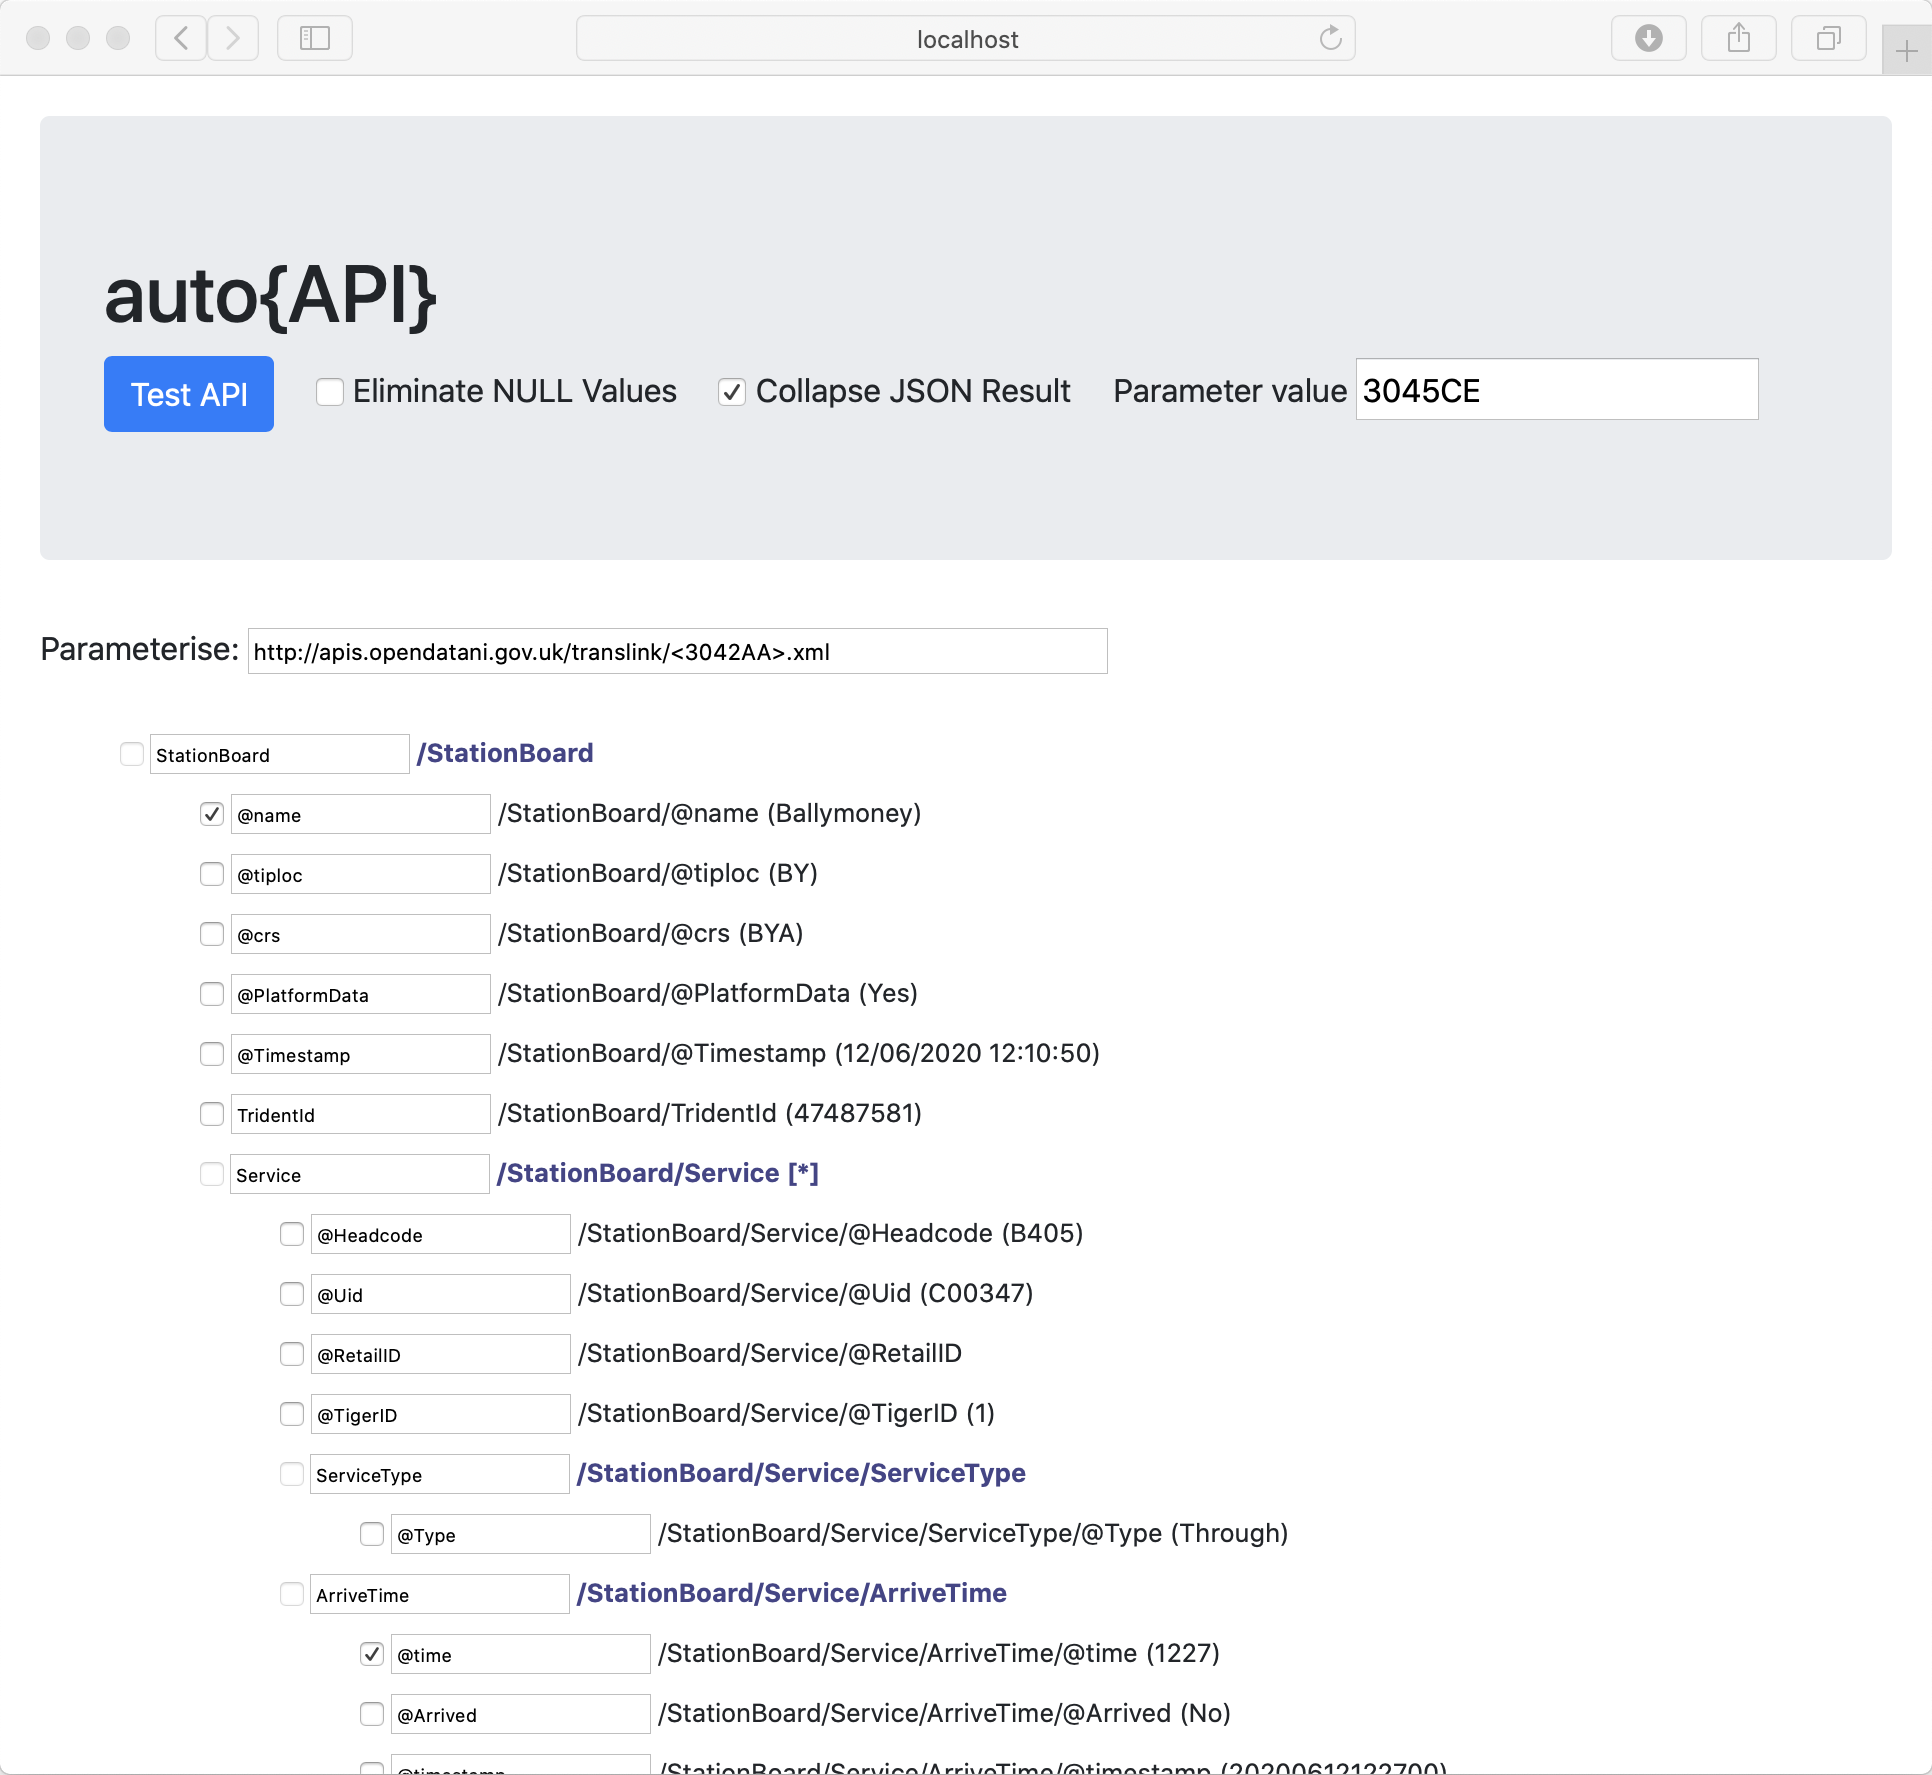Show all tabs overview icon
Viewport: 1932px width, 1775px height.
pos(1828,39)
